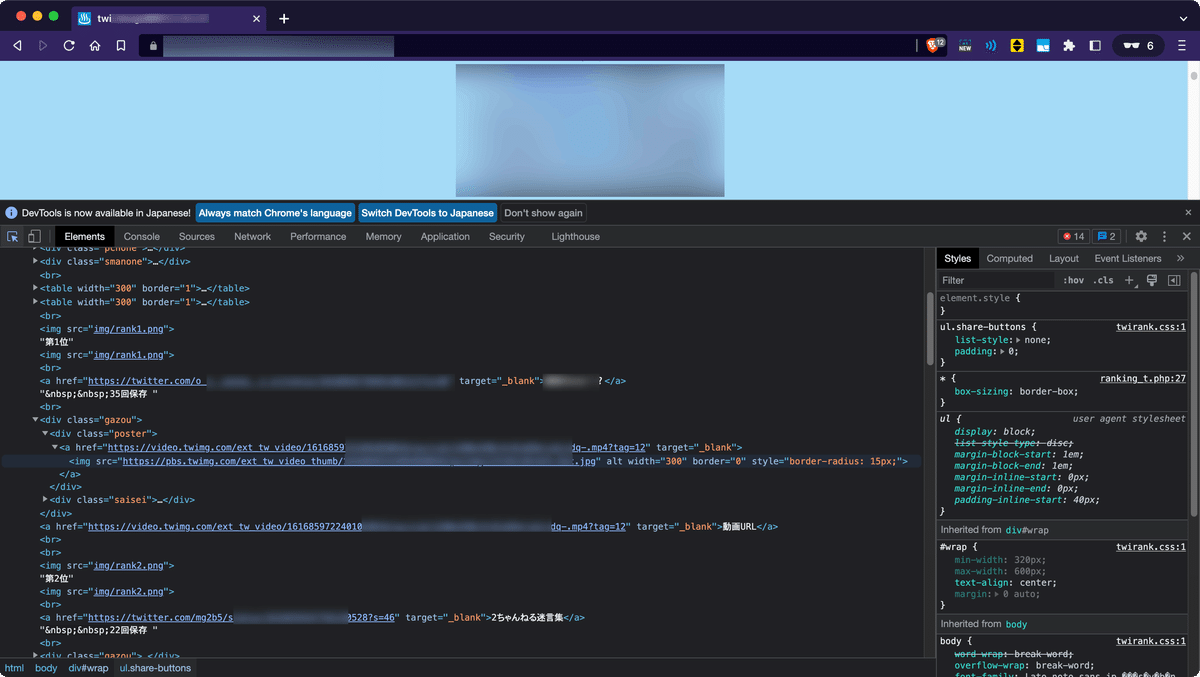
Task: Collapse the first div class gazou node
Action: (36, 420)
